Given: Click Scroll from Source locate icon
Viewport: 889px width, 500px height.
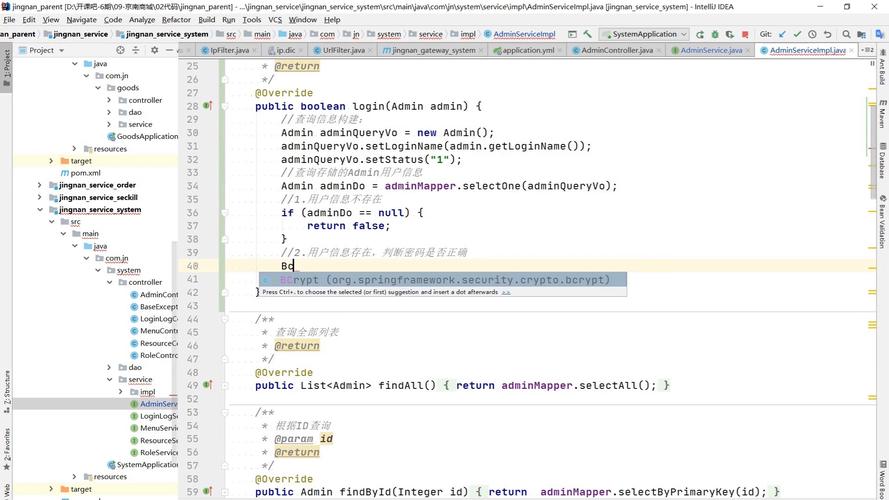Looking at the screenshot, I should (x=120, y=50).
